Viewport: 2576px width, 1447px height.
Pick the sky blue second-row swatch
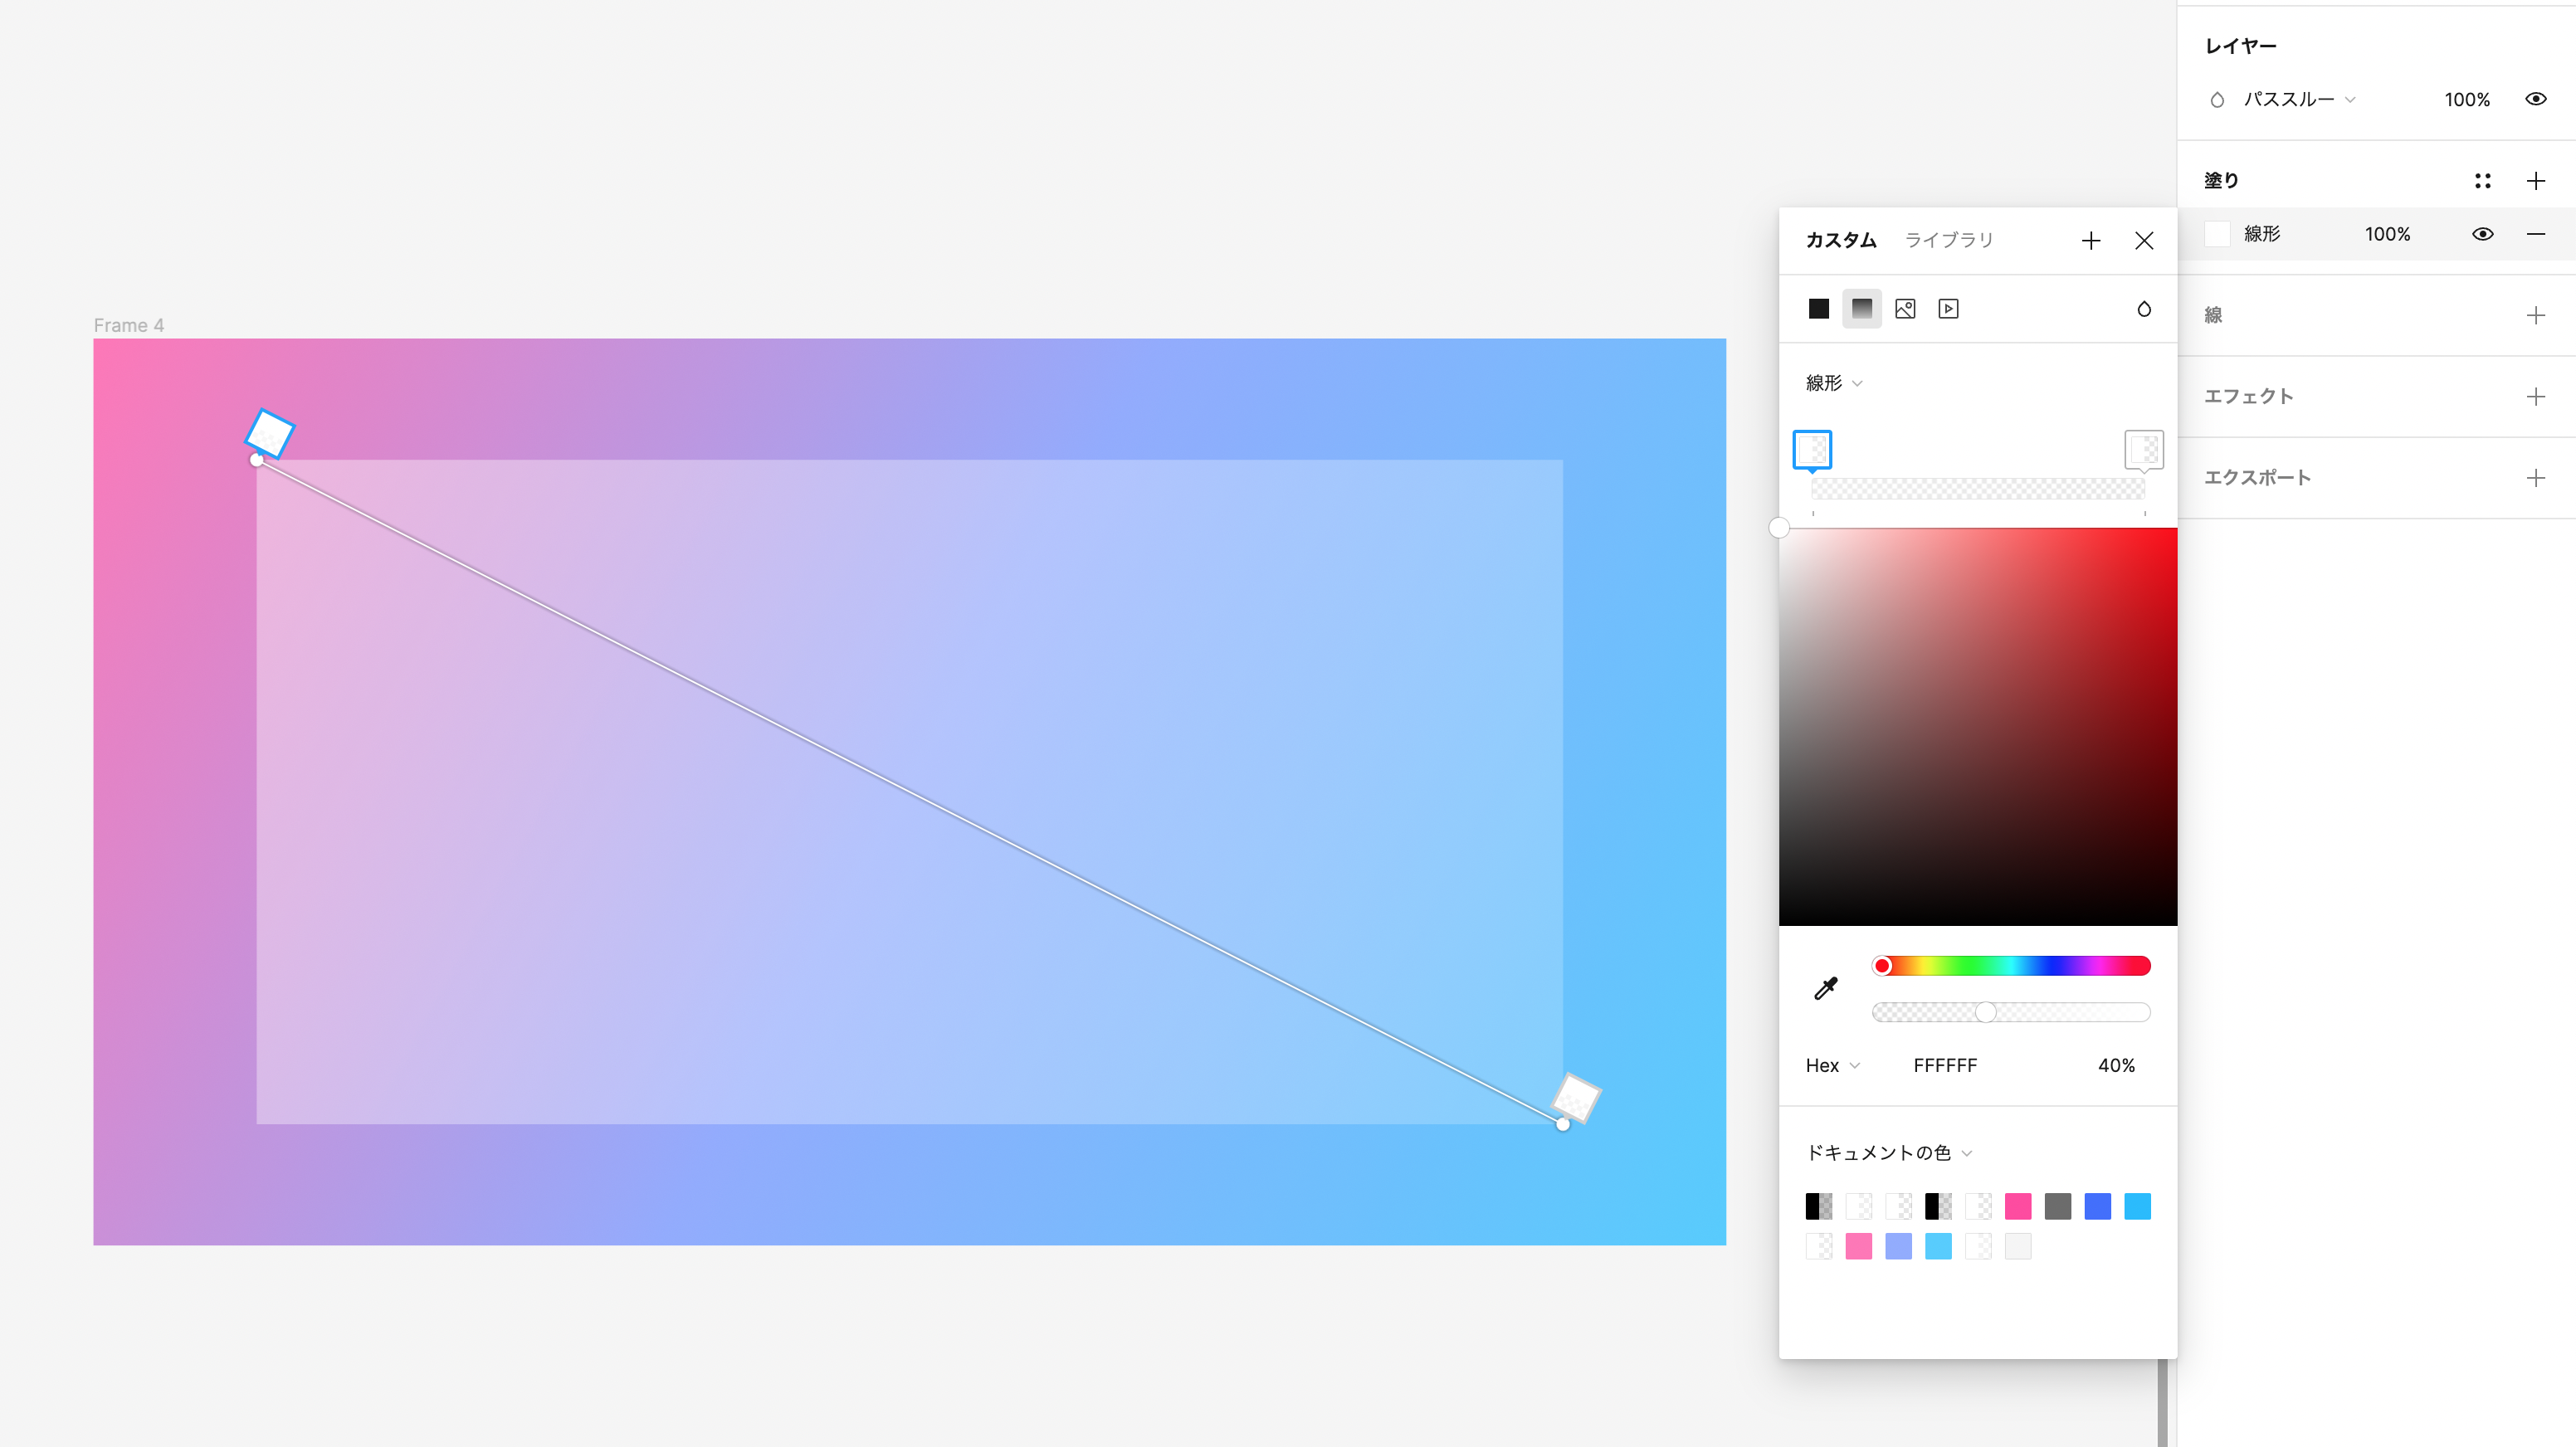tap(1938, 1246)
